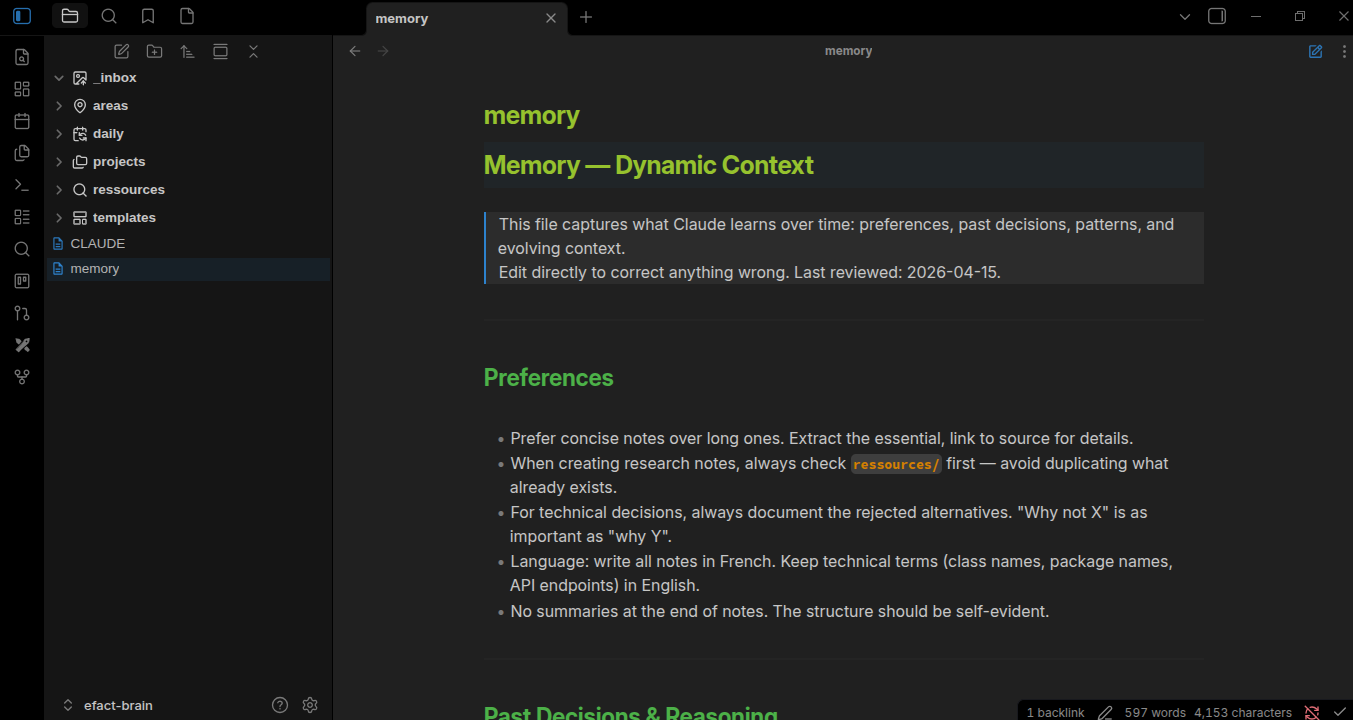The width and height of the screenshot is (1353, 720).
Task: Click the ribbon magnifier icon
Action: 22,249
